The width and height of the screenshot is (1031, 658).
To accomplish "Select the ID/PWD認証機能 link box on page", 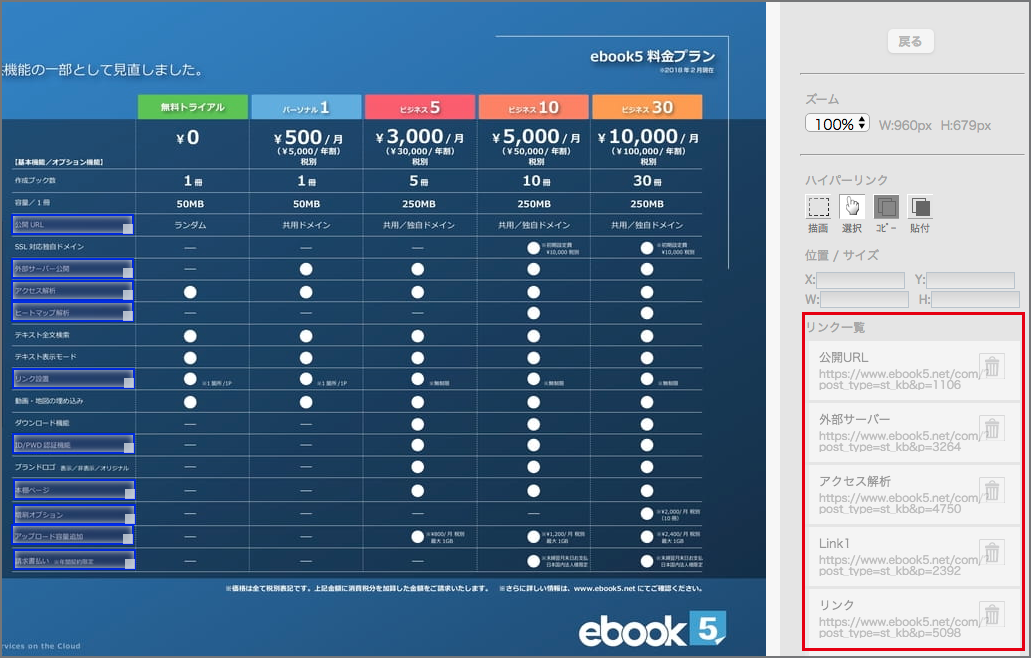I will (x=74, y=444).
